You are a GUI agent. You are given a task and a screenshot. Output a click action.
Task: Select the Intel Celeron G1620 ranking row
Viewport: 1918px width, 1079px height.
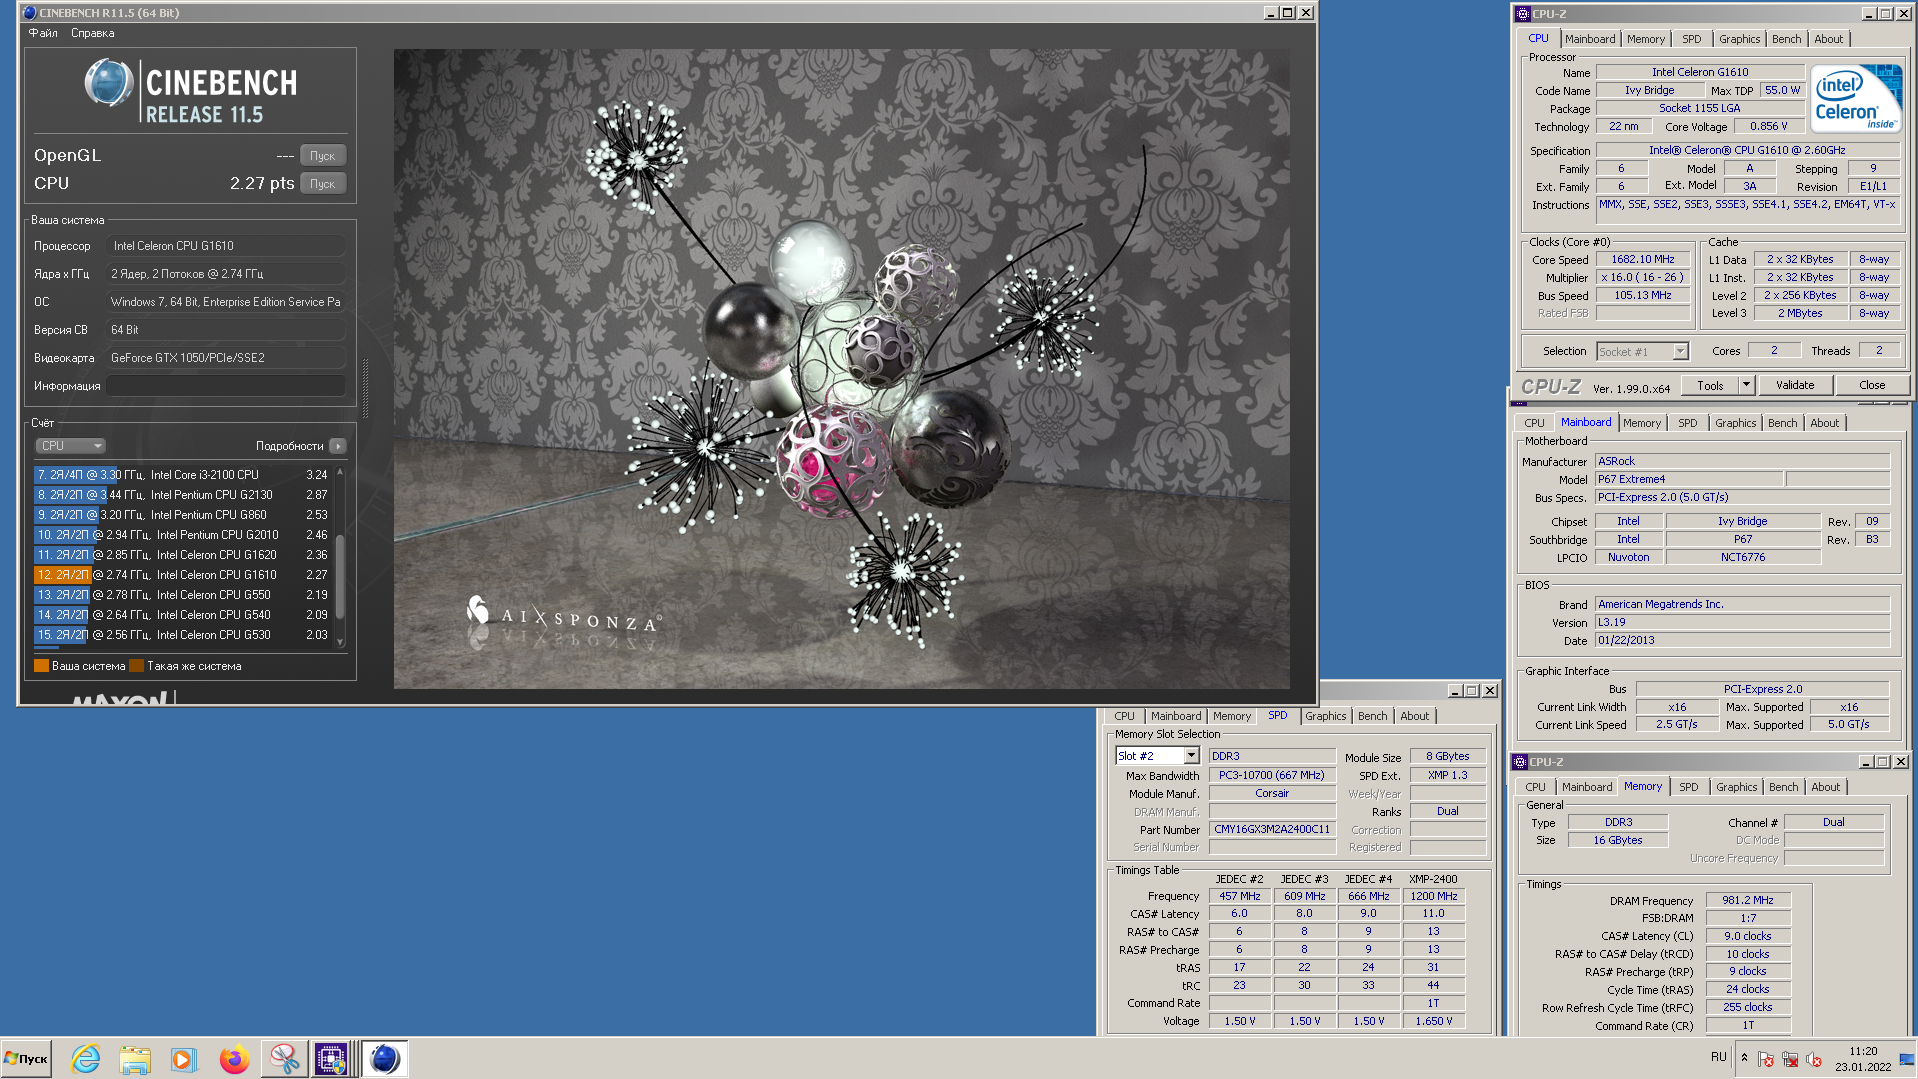click(181, 555)
